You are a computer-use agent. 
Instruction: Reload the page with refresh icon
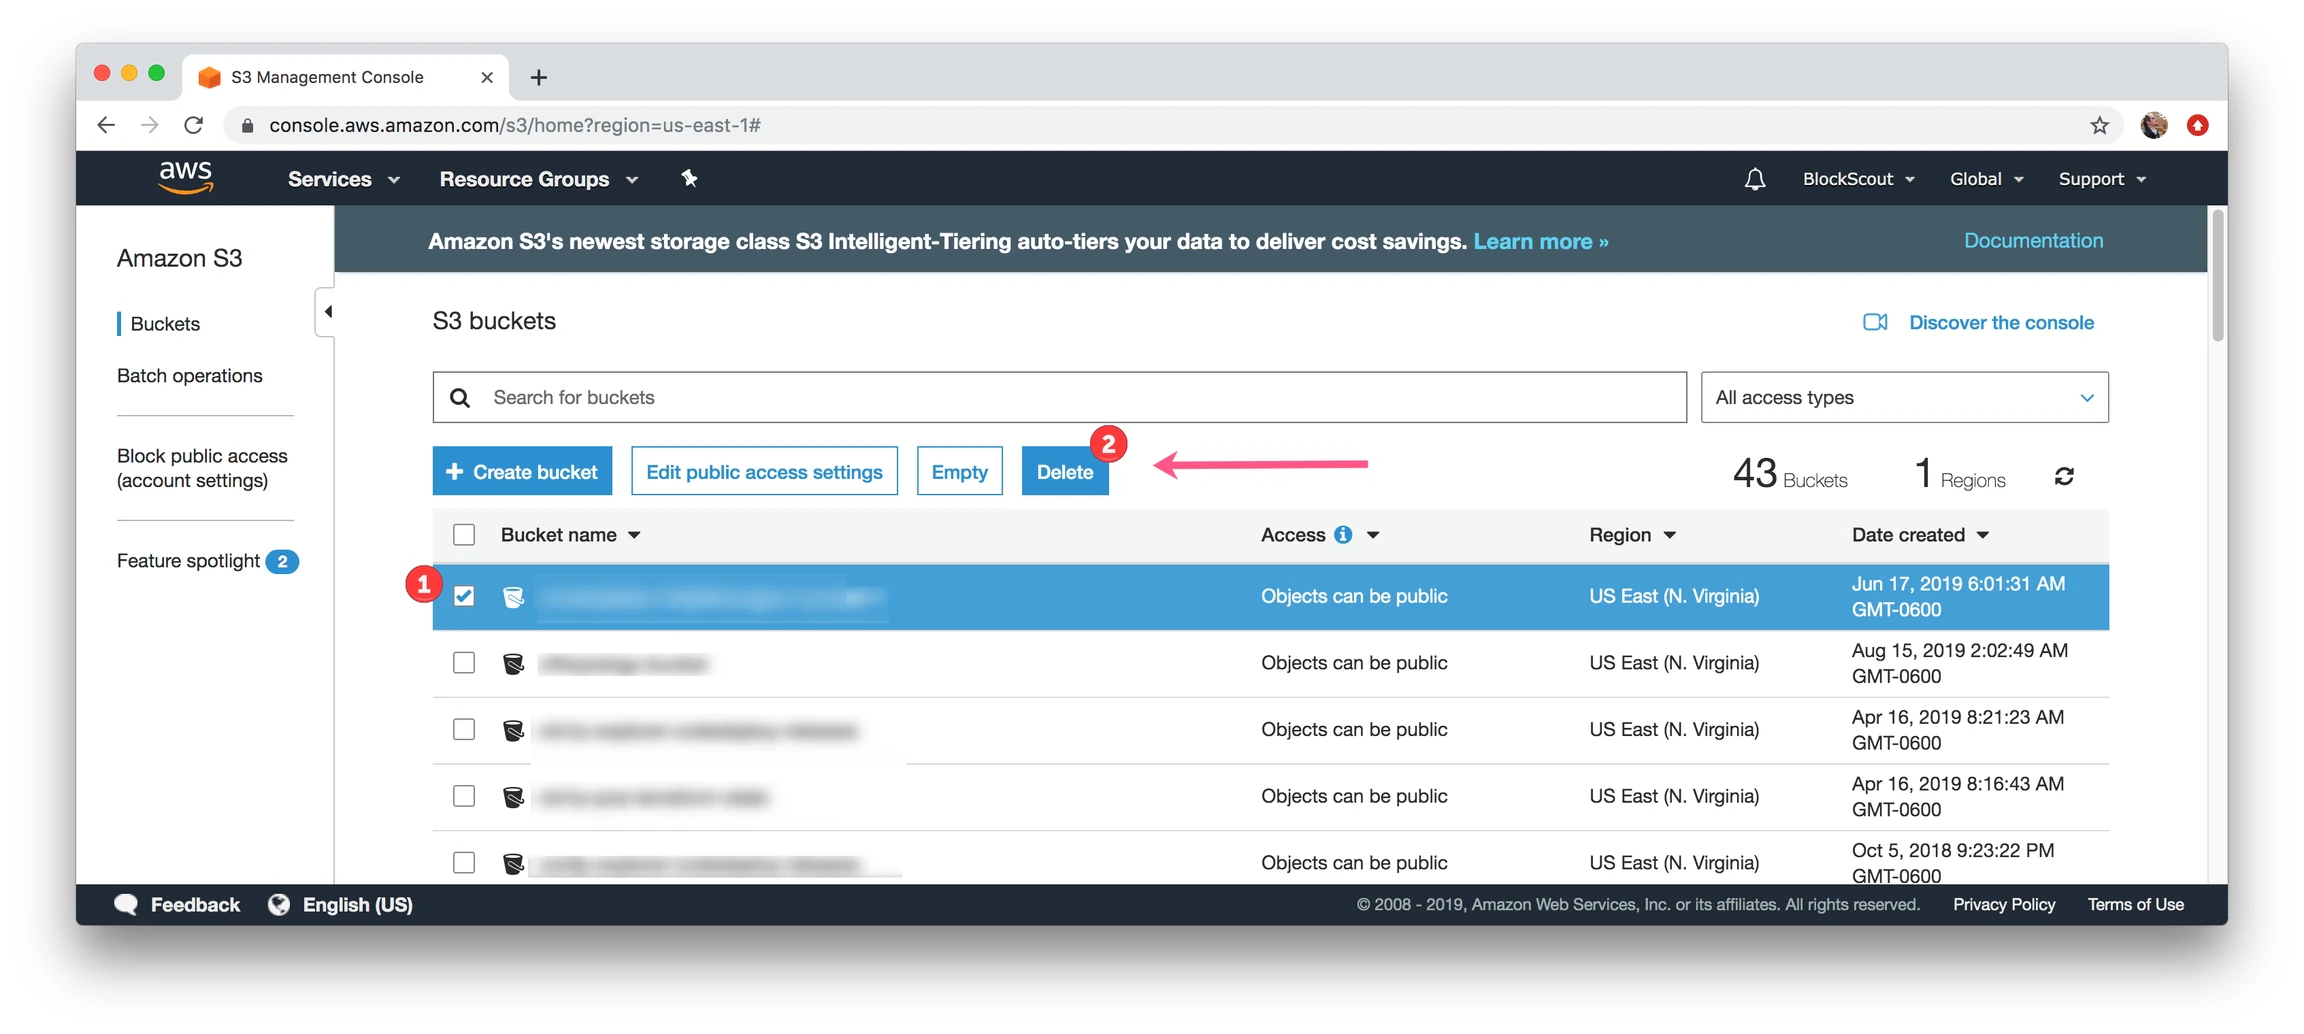(194, 125)
